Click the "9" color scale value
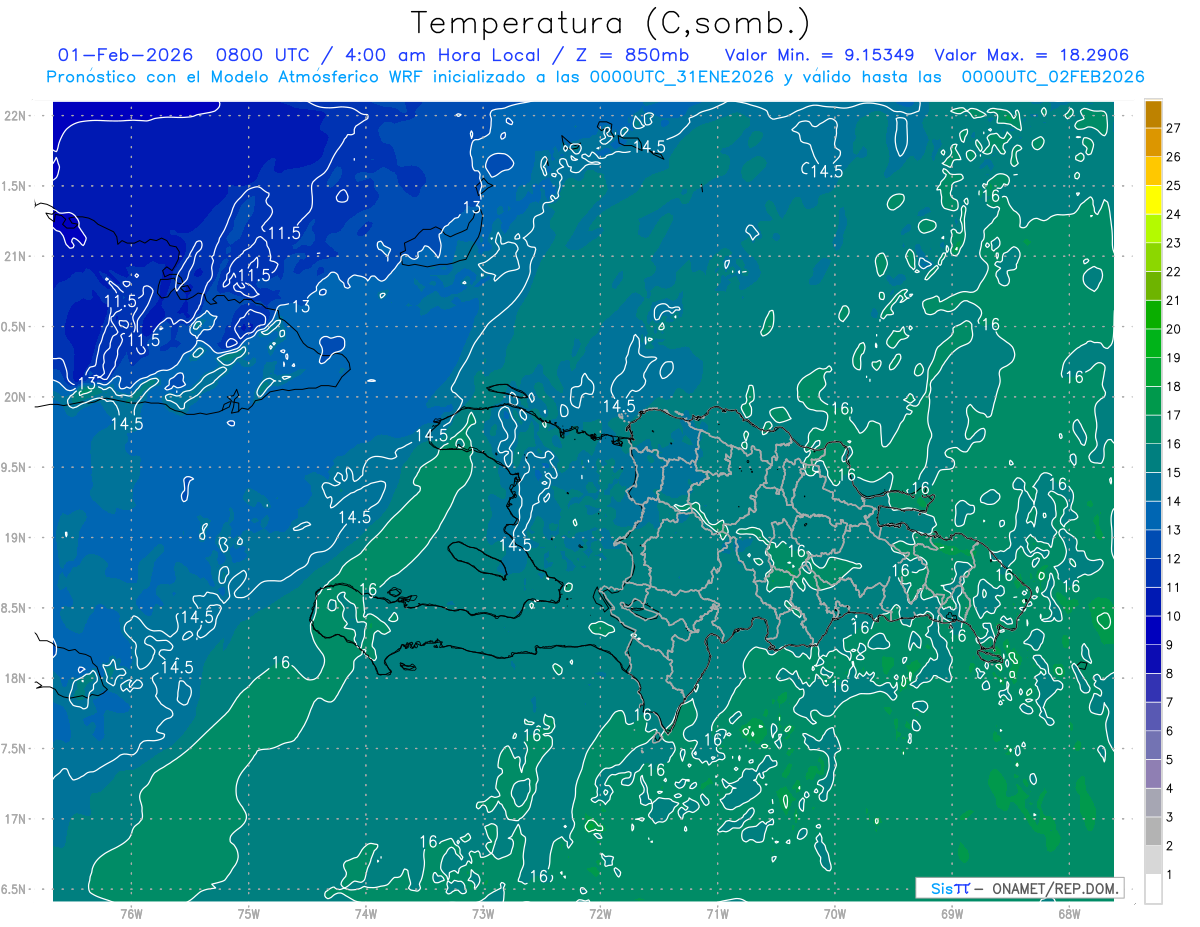 click(x=1170, y=645)
